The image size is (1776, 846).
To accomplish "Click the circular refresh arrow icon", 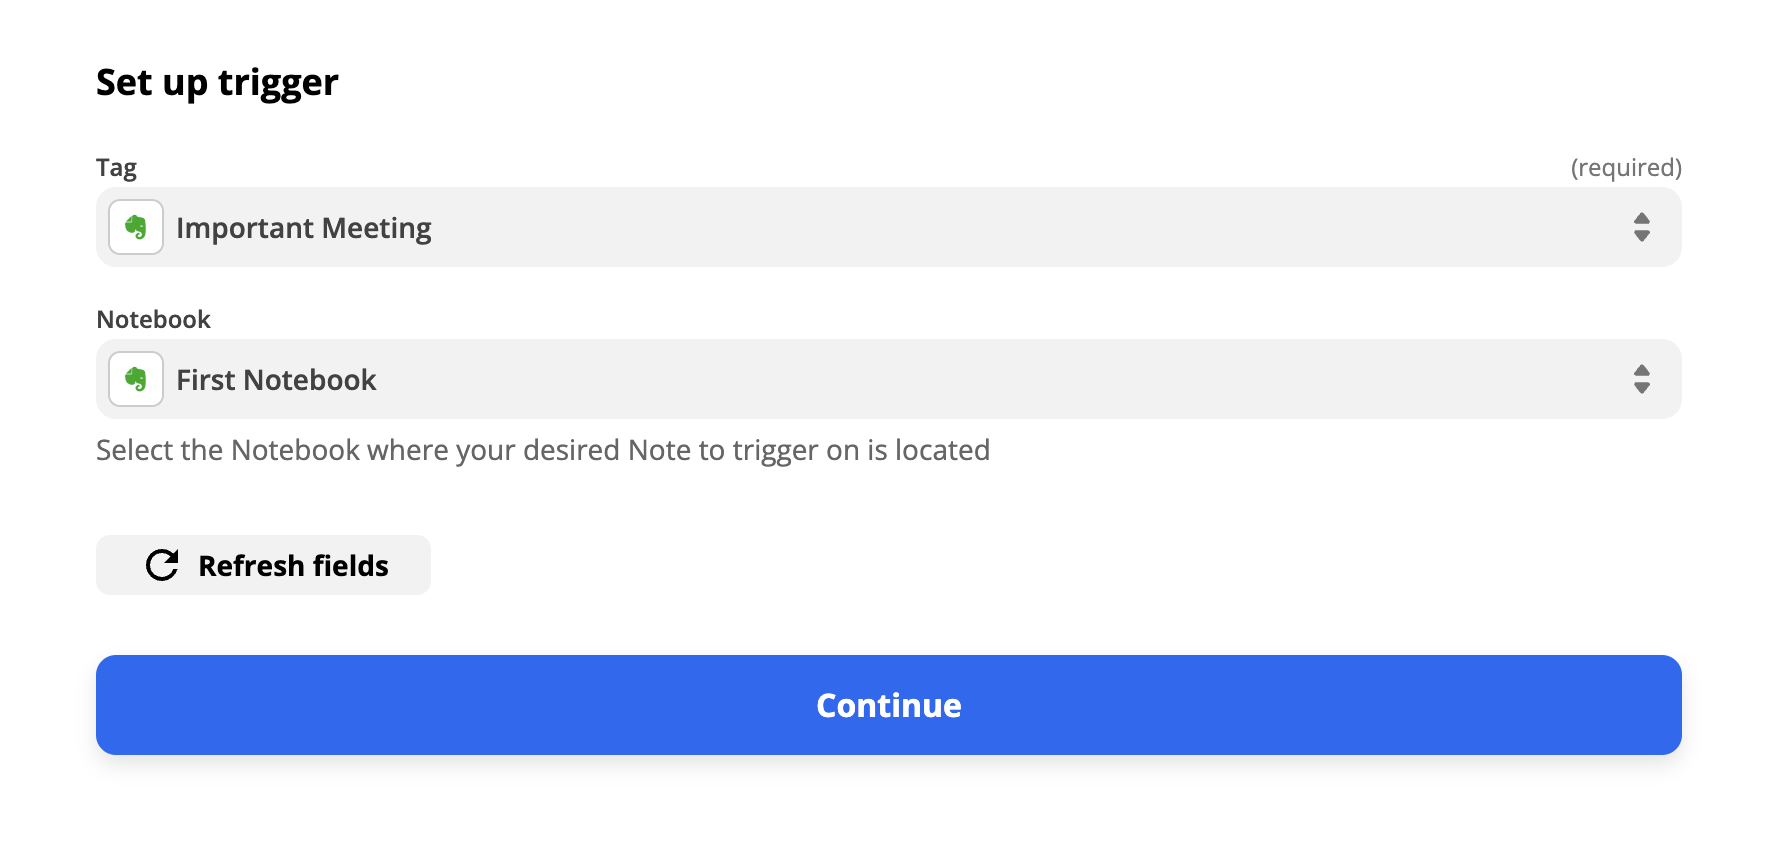I will coord(162,565).
